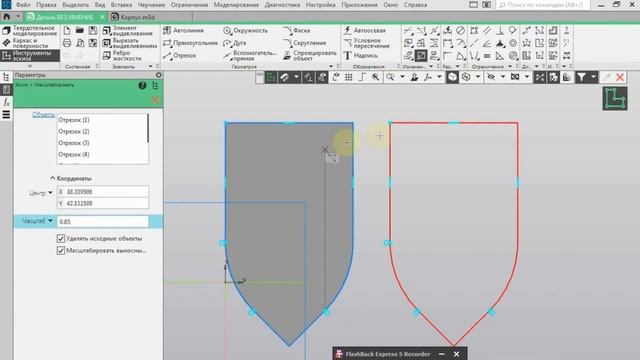Select Инструменты эскиза toolset
The height and width of the screenshot is (360, 640).
[30, 56]
